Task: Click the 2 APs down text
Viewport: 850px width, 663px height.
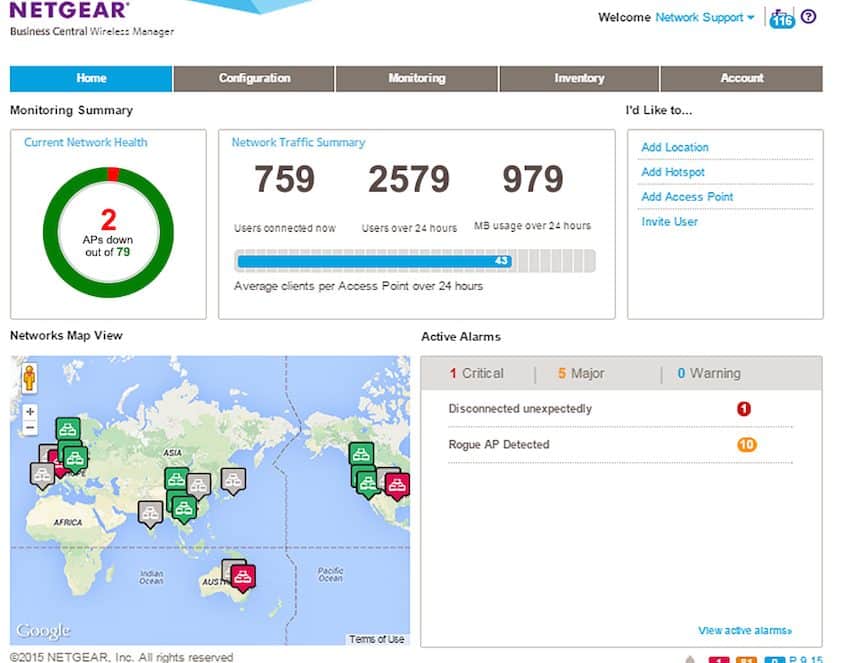Action: [108, 233]
